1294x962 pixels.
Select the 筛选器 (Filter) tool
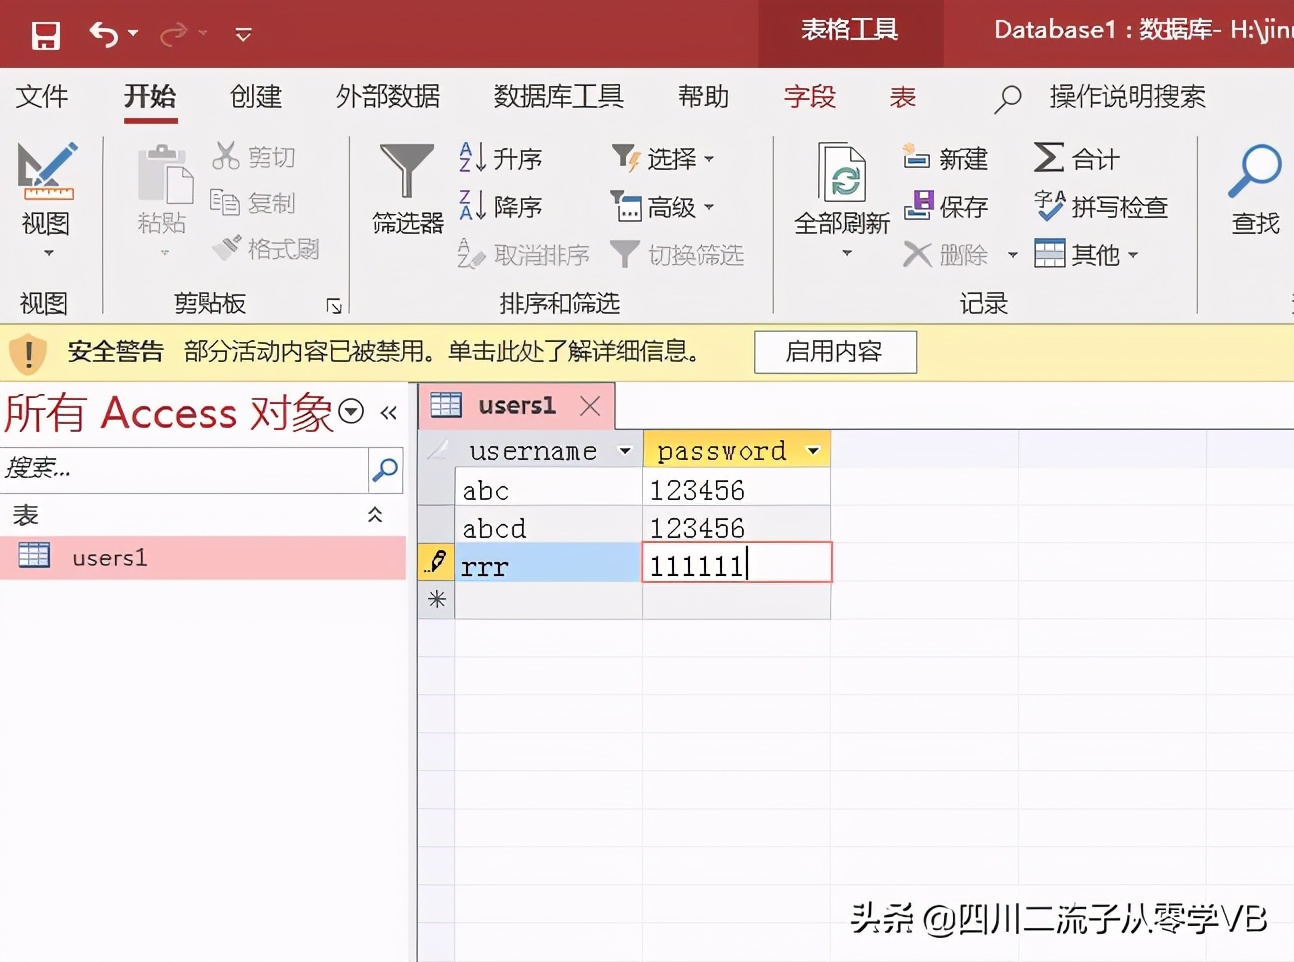pyautogui.click(x=405, y=190)
